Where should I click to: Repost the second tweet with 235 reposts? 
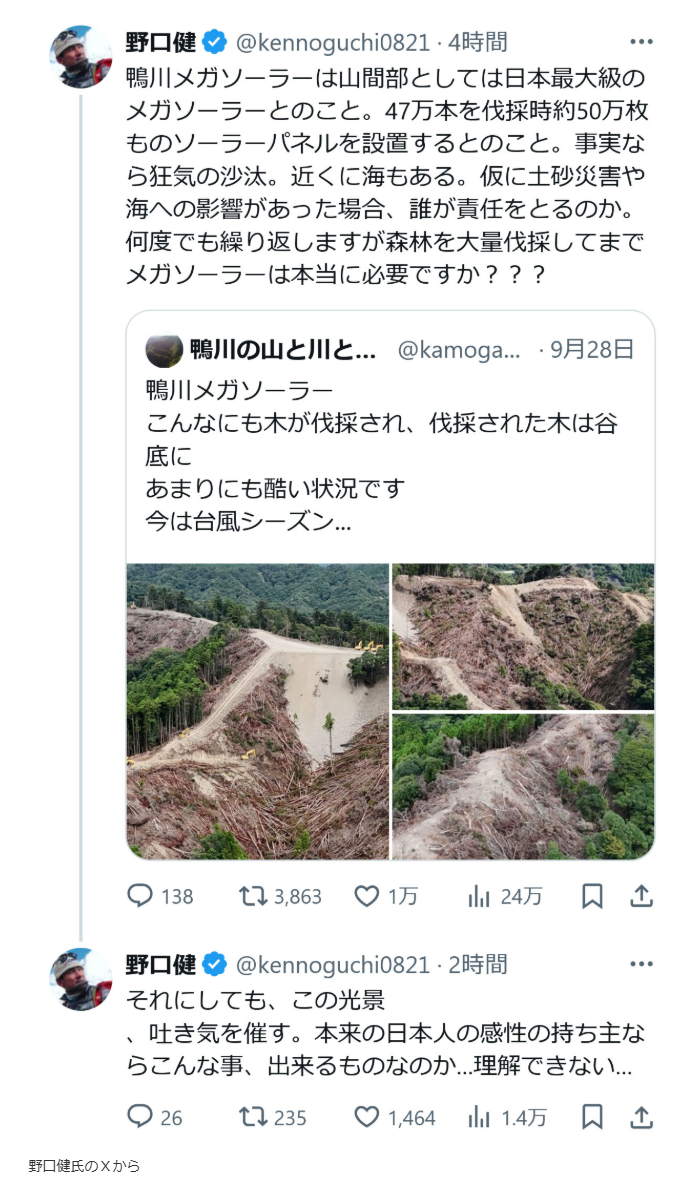tap(254, 1117)
